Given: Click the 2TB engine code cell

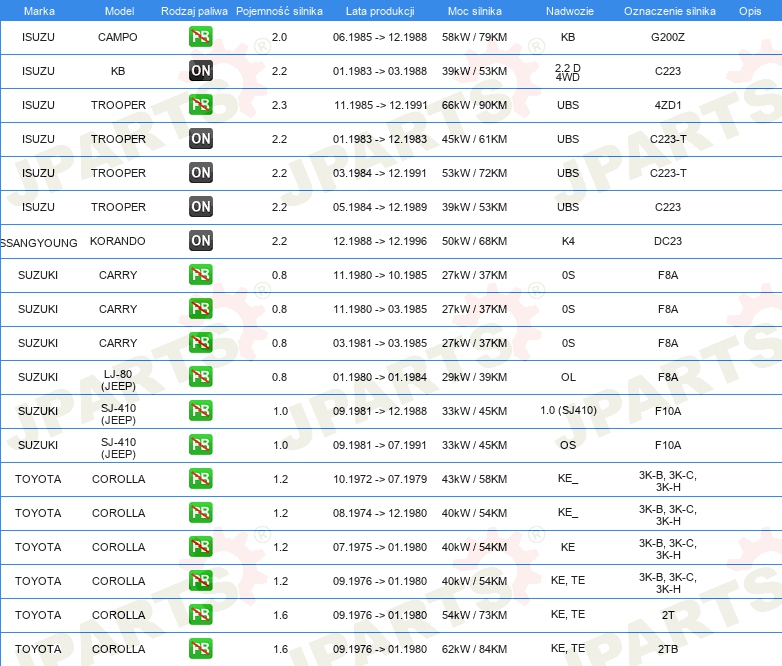Looking at the screenshot, I should (668, 649).
